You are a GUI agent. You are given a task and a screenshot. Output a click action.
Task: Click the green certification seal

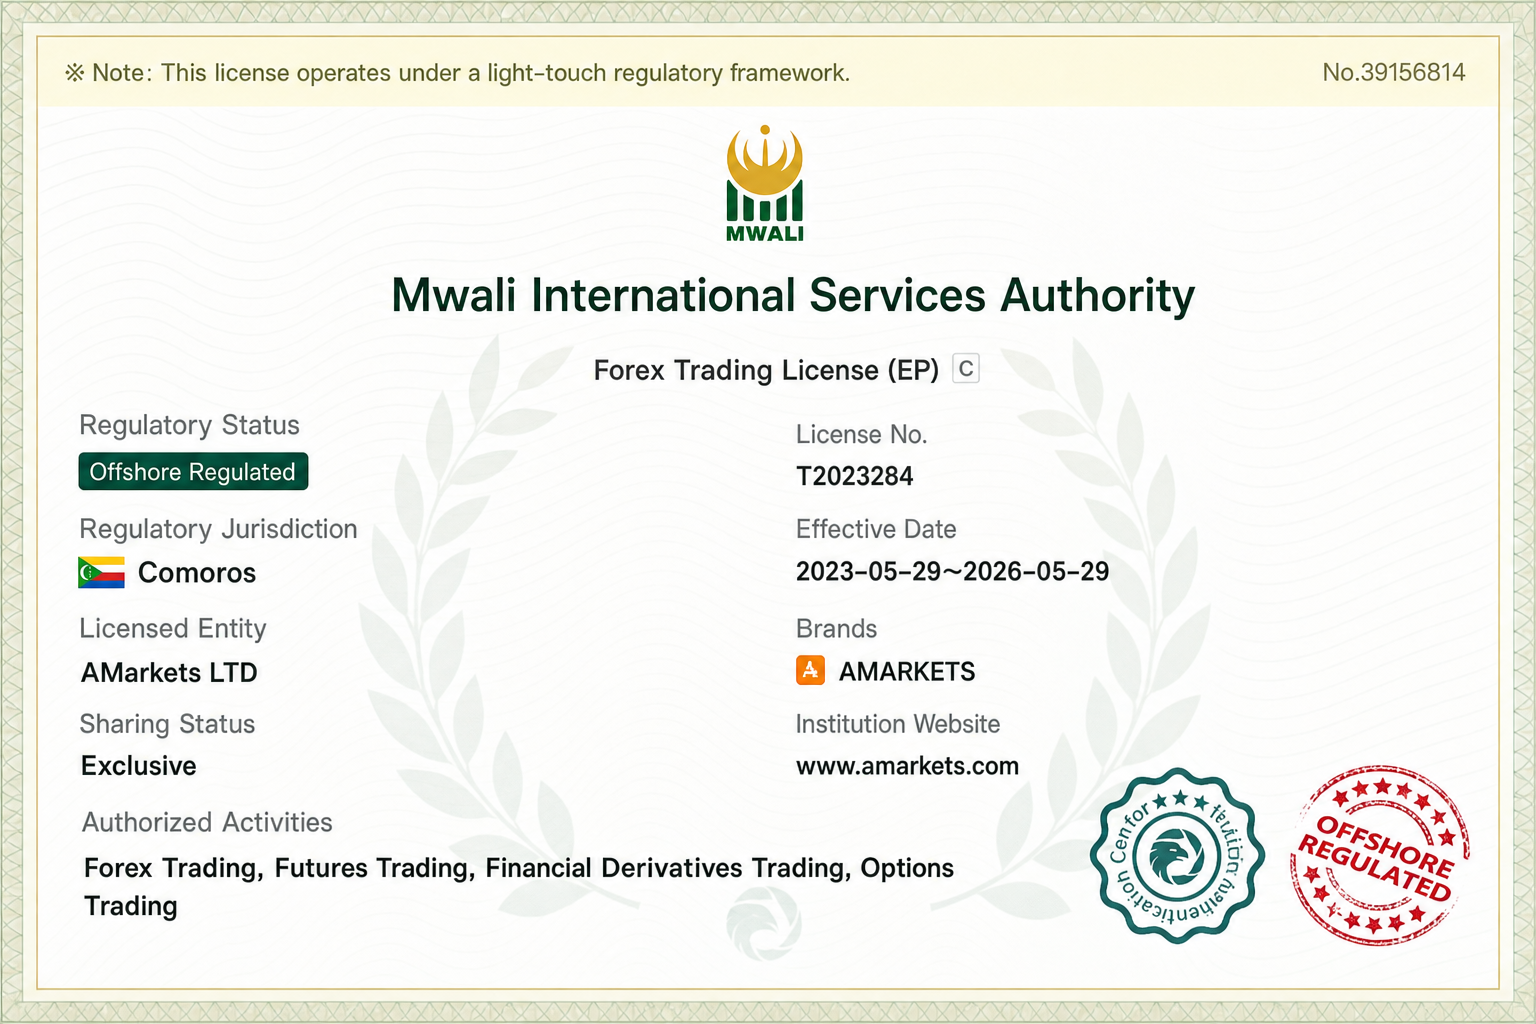(1177, 855)
